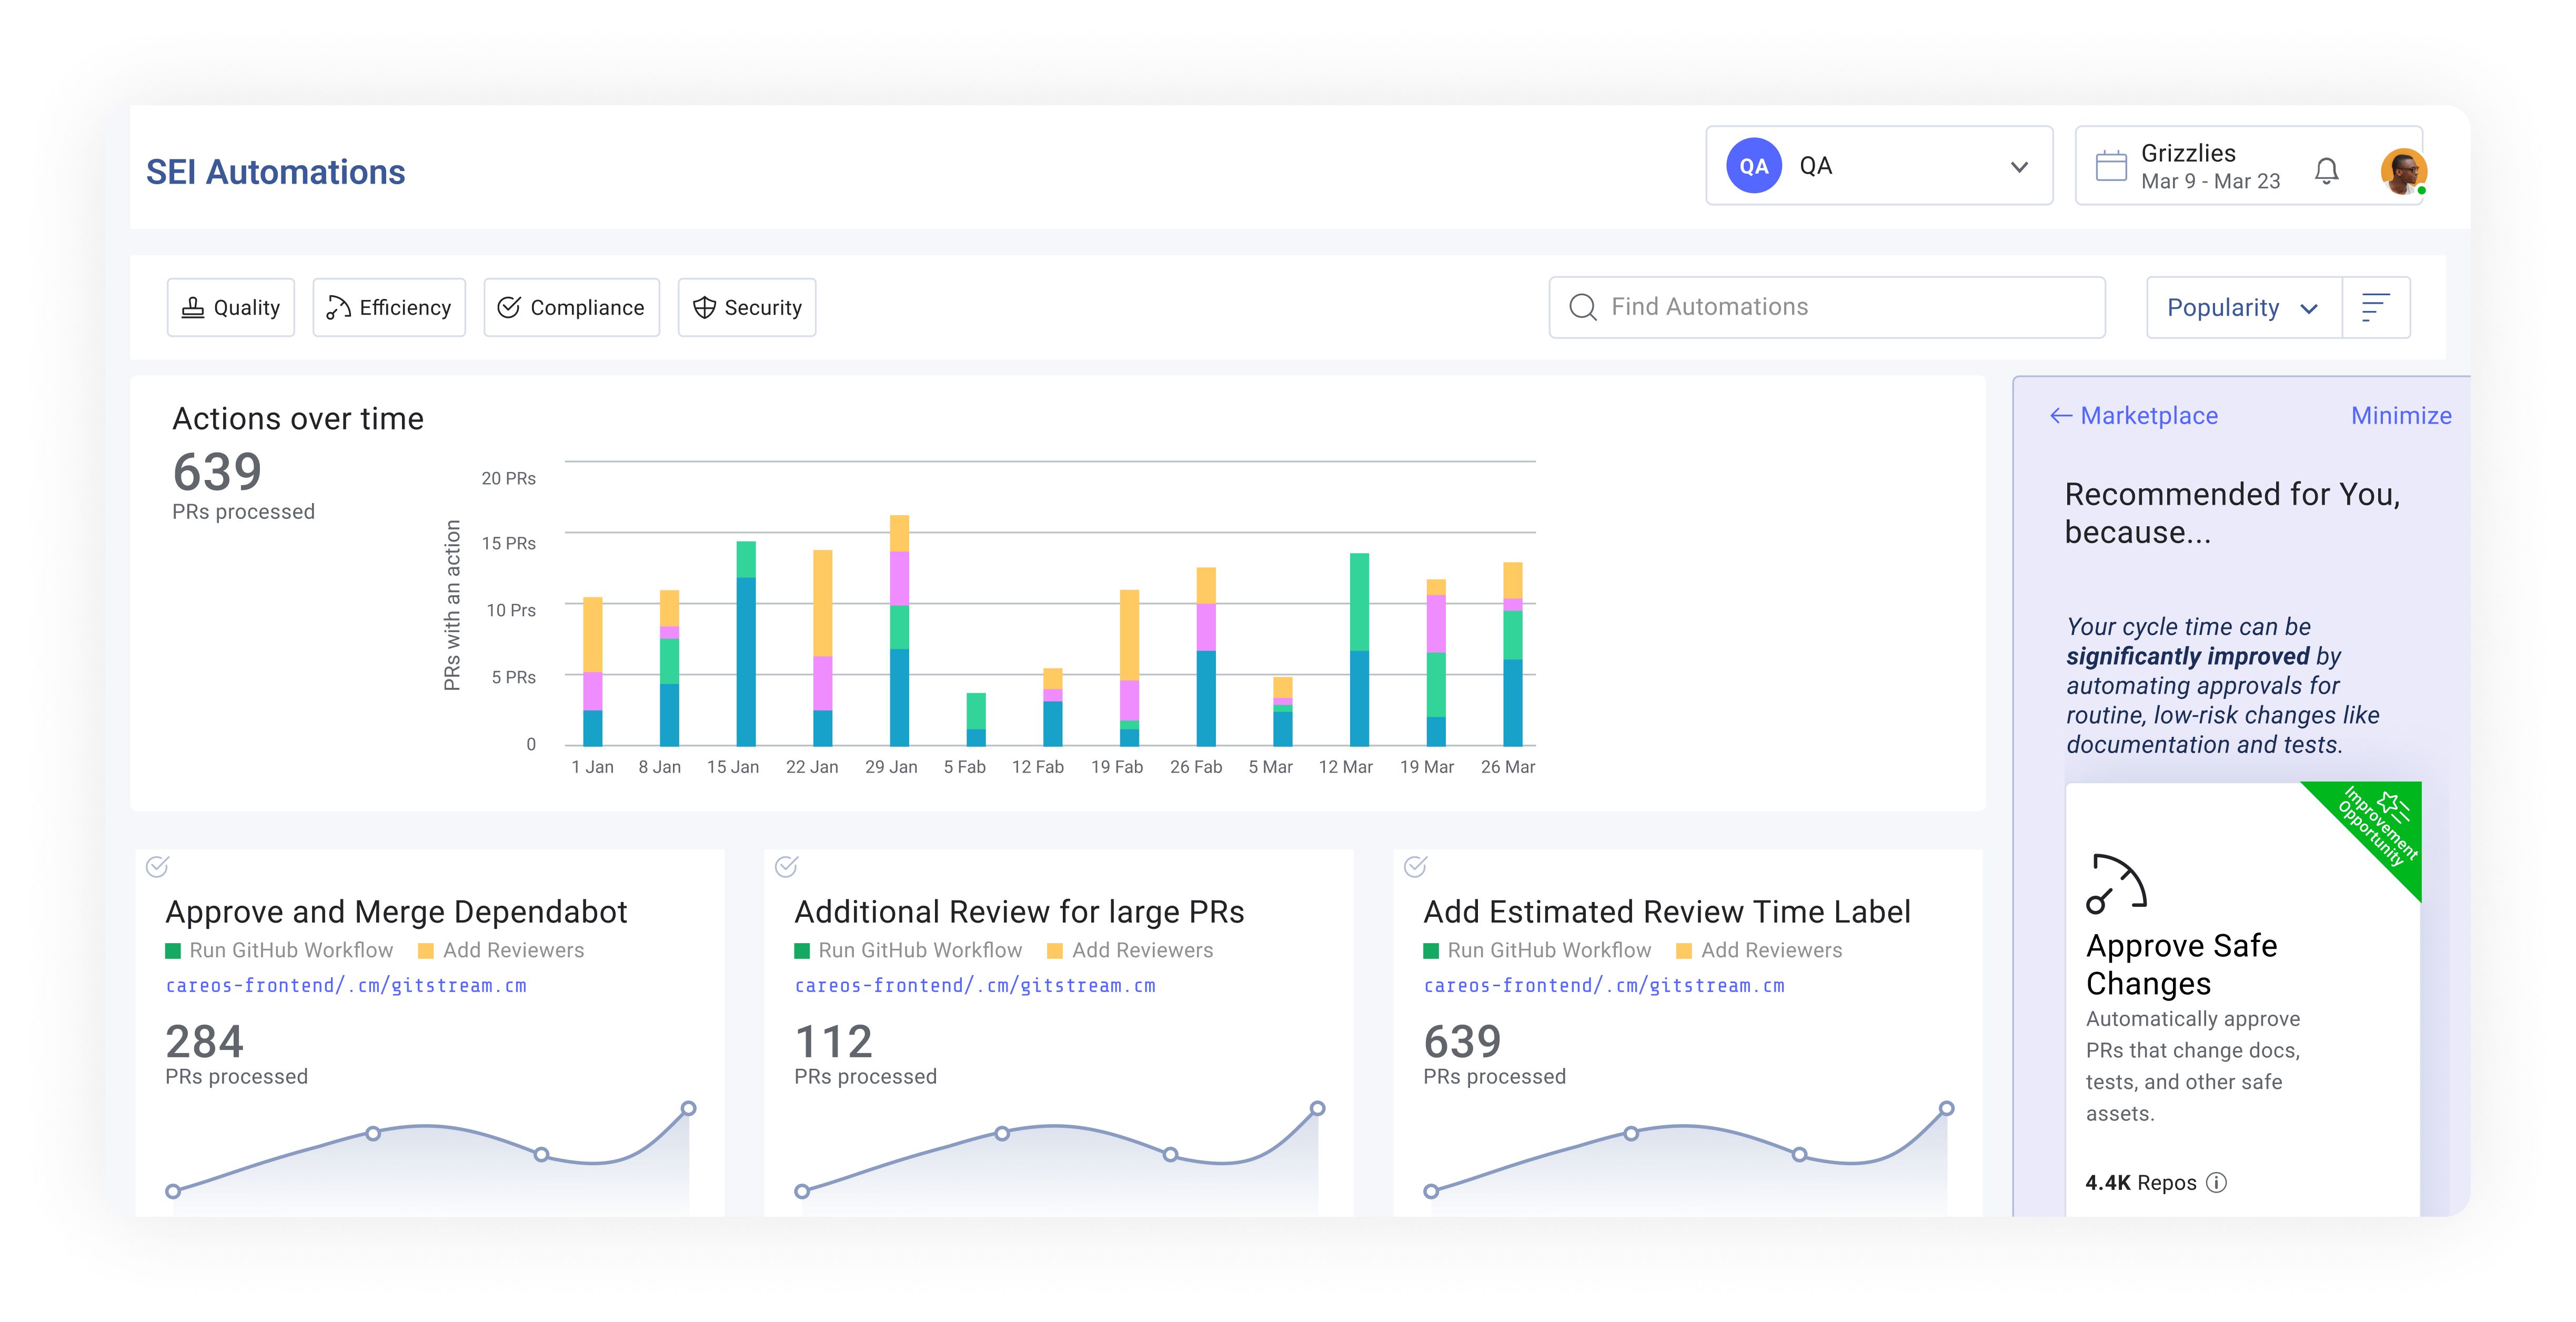Click the calendar icon beside Grizzlies
2576x1322 pixels.
click(2110, 166)
